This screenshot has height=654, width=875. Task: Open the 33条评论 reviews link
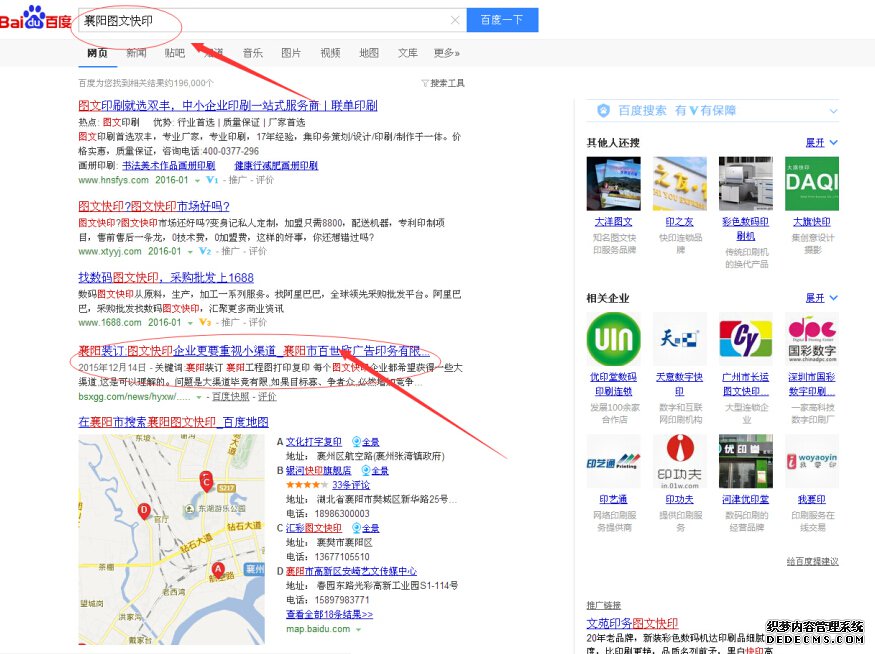tap(351, 485)
